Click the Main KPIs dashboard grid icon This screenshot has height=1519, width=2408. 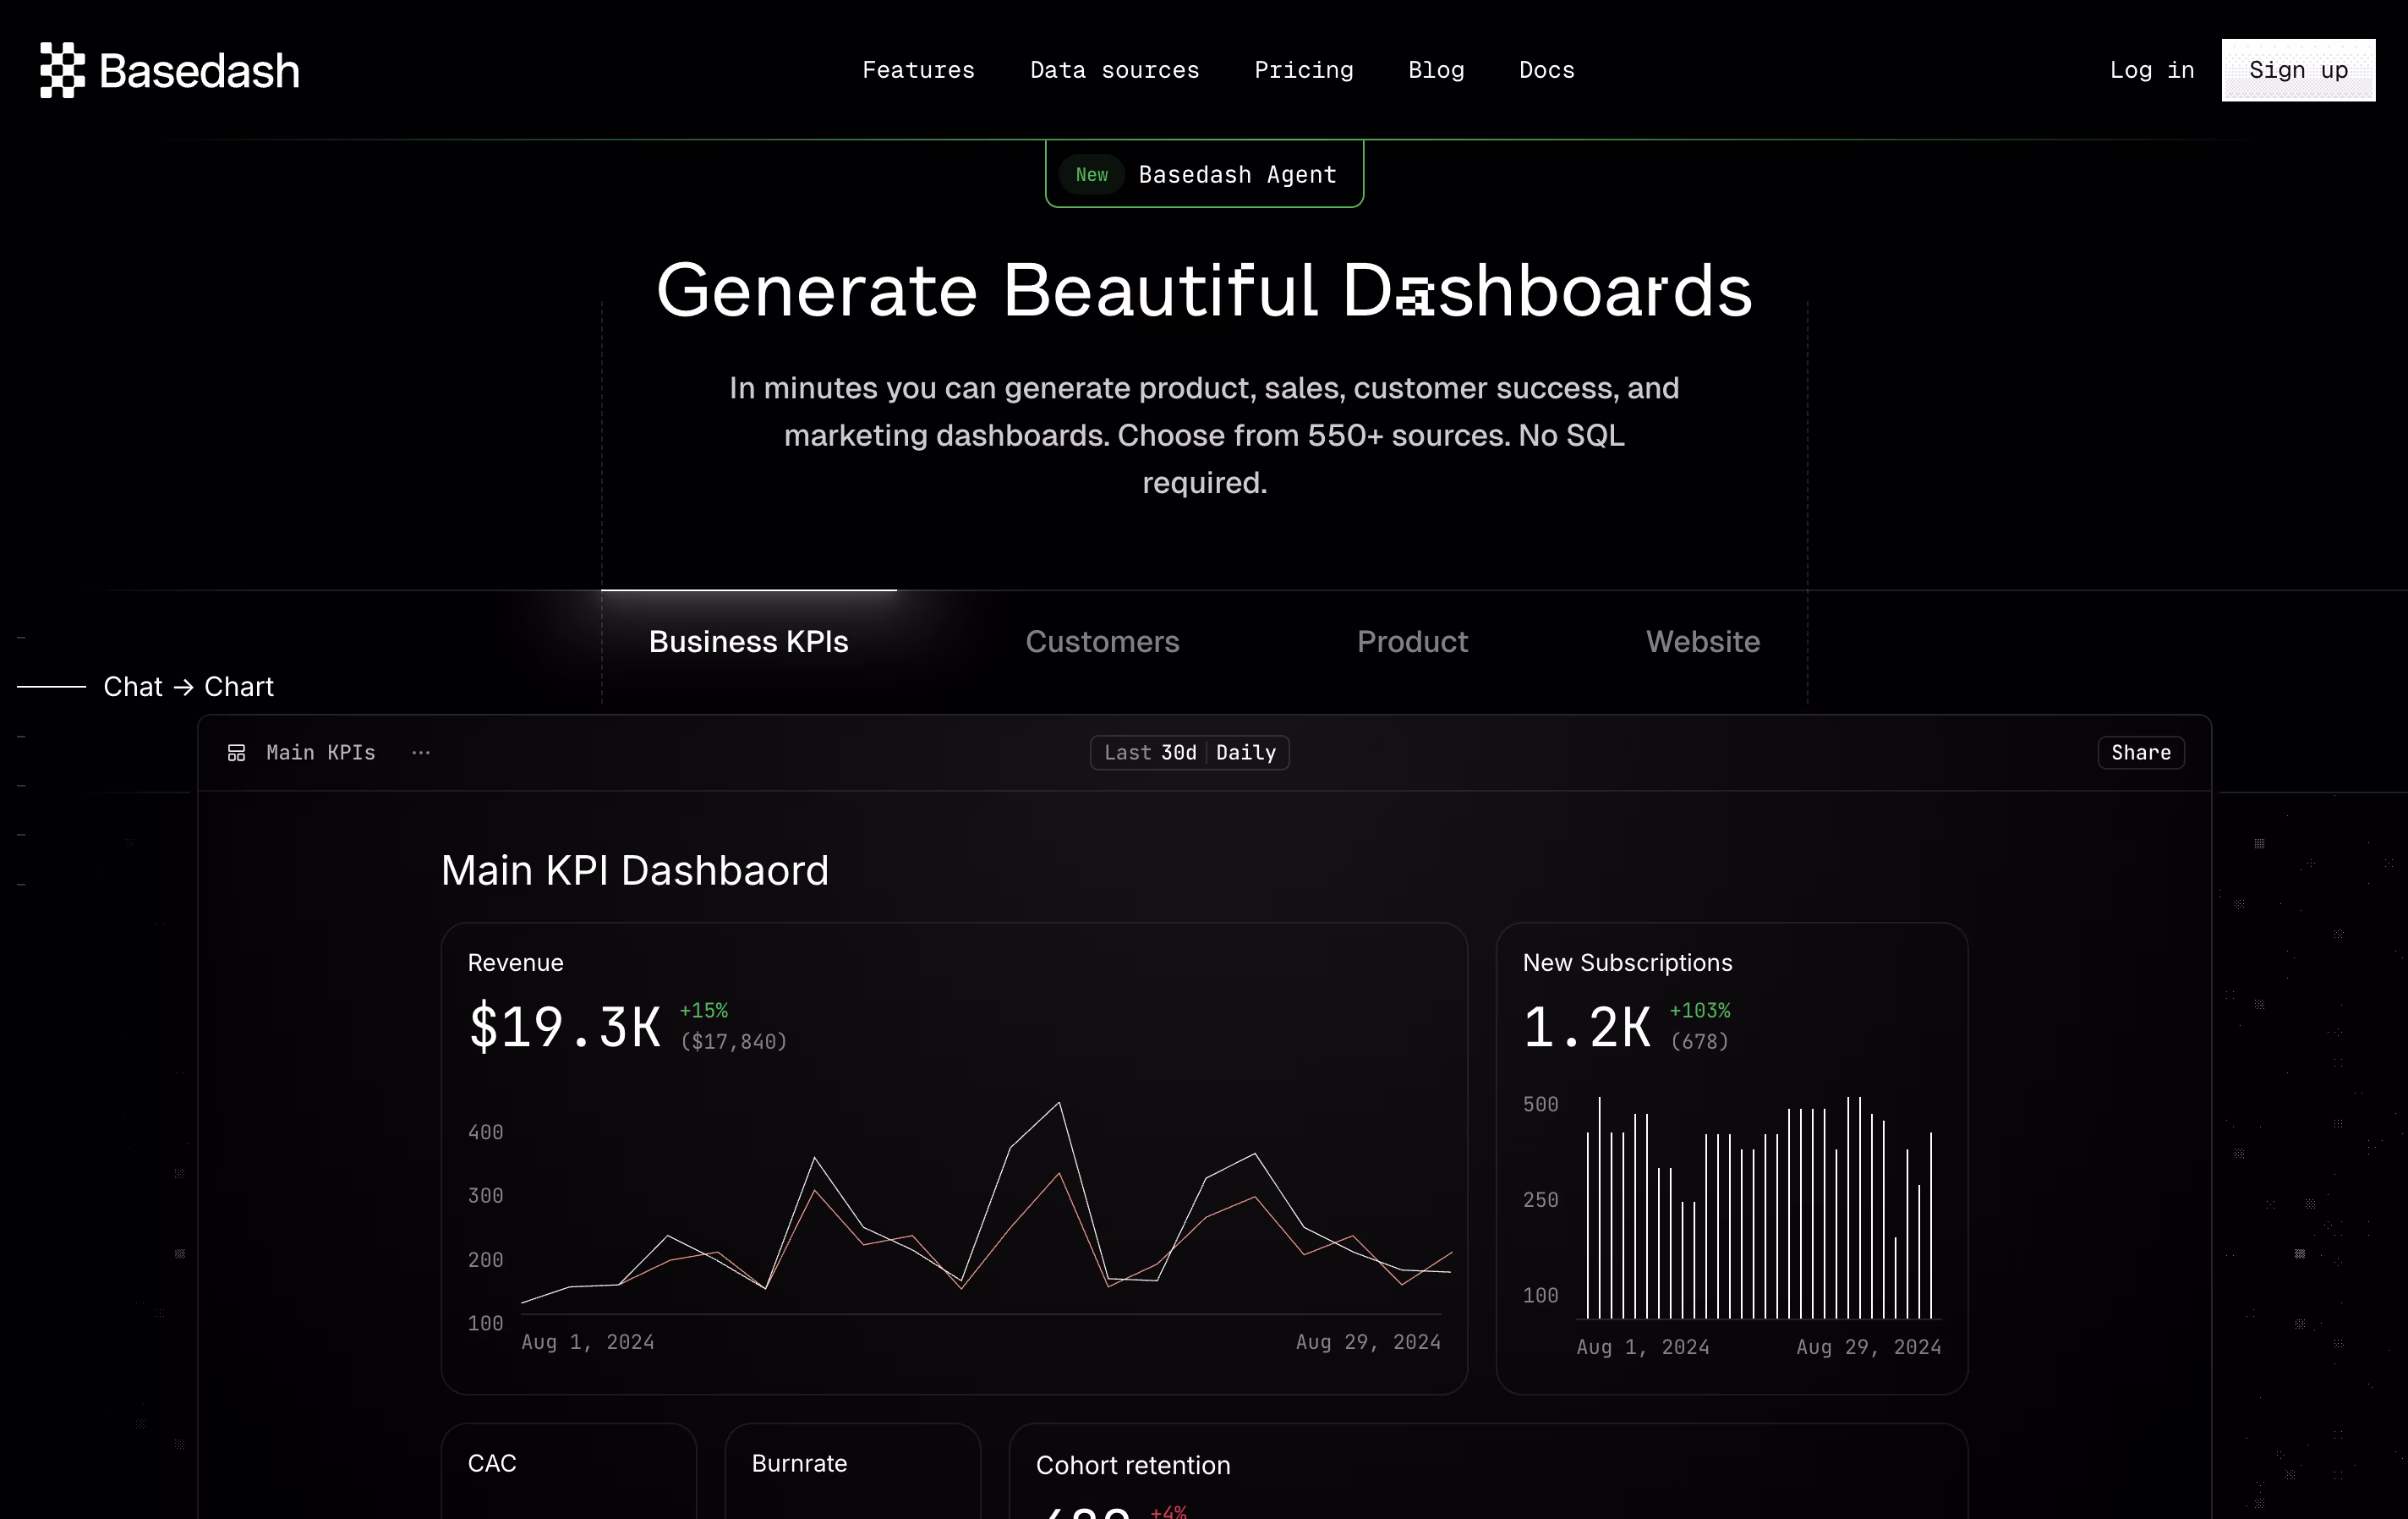click(x=236, y=753)
